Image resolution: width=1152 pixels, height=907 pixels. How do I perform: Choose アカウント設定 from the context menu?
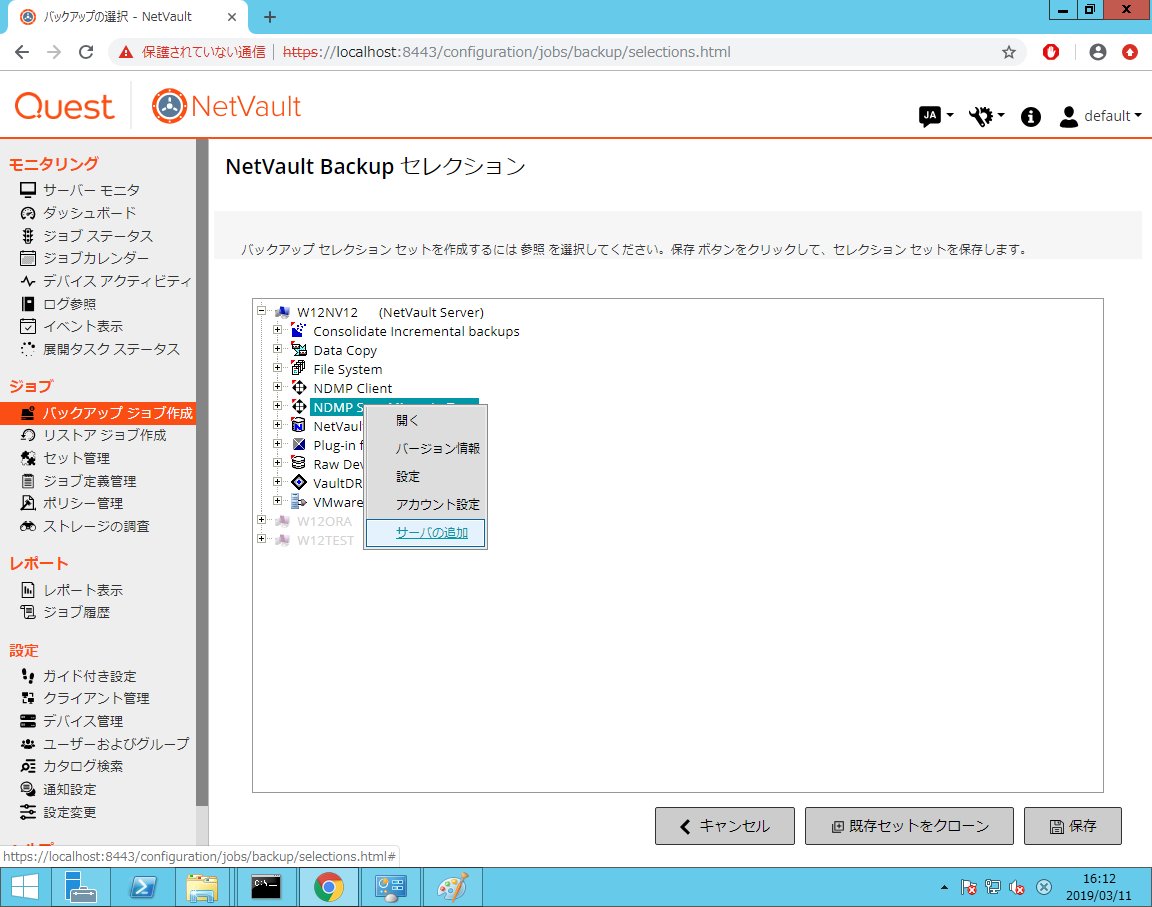[425, 505]
